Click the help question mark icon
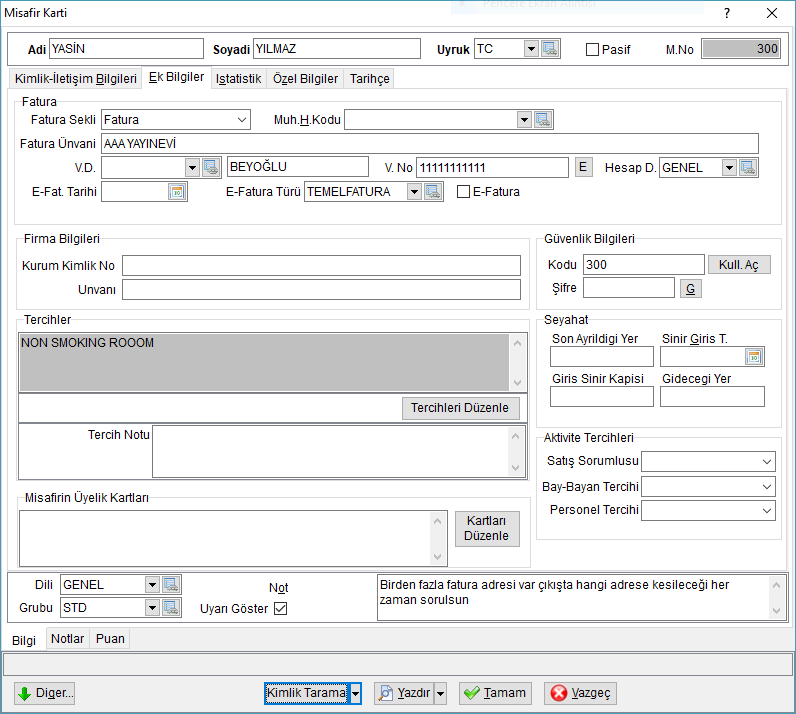The image size is (796, 714). tap(727, 13)
